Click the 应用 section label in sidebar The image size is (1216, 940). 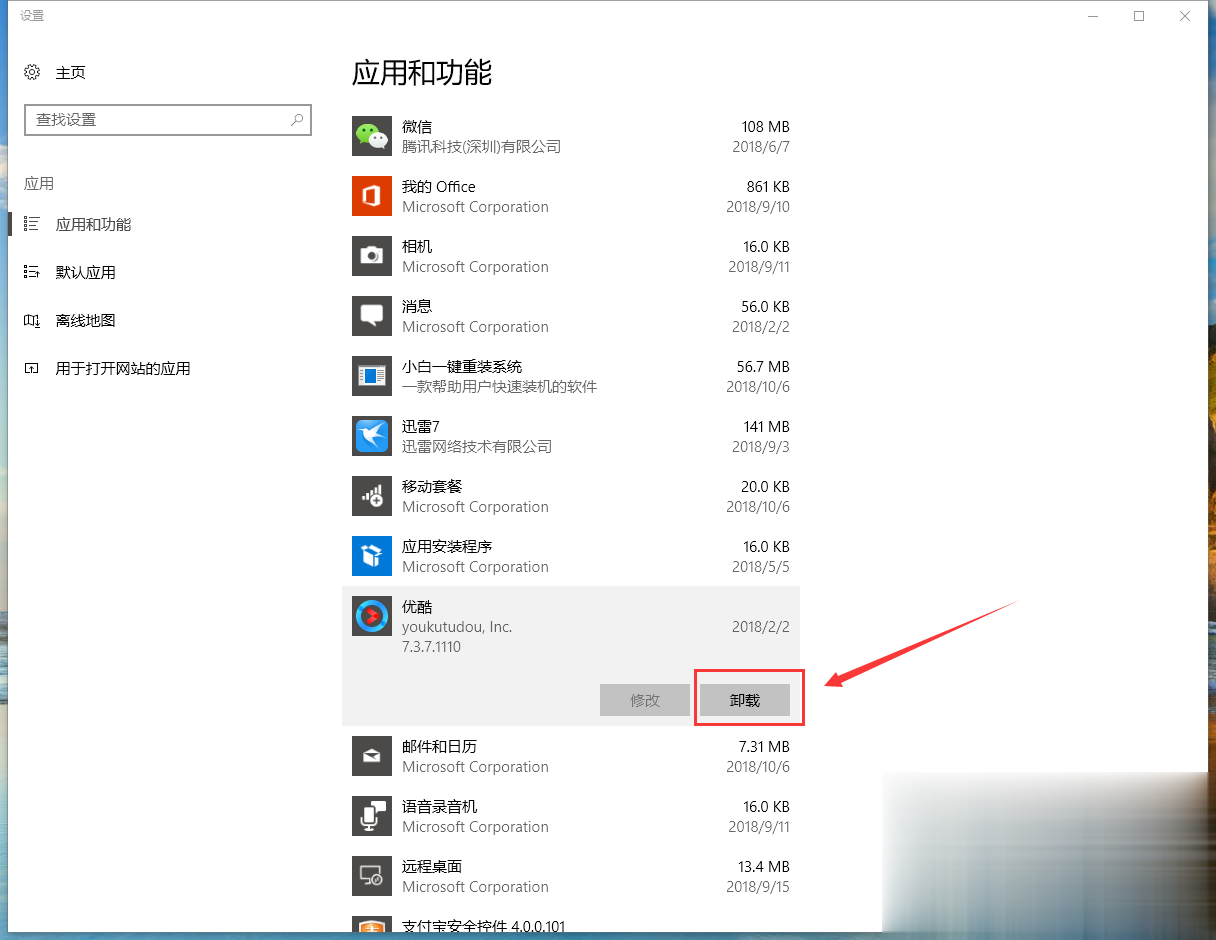pyautogui.click(x=39, y=184)
